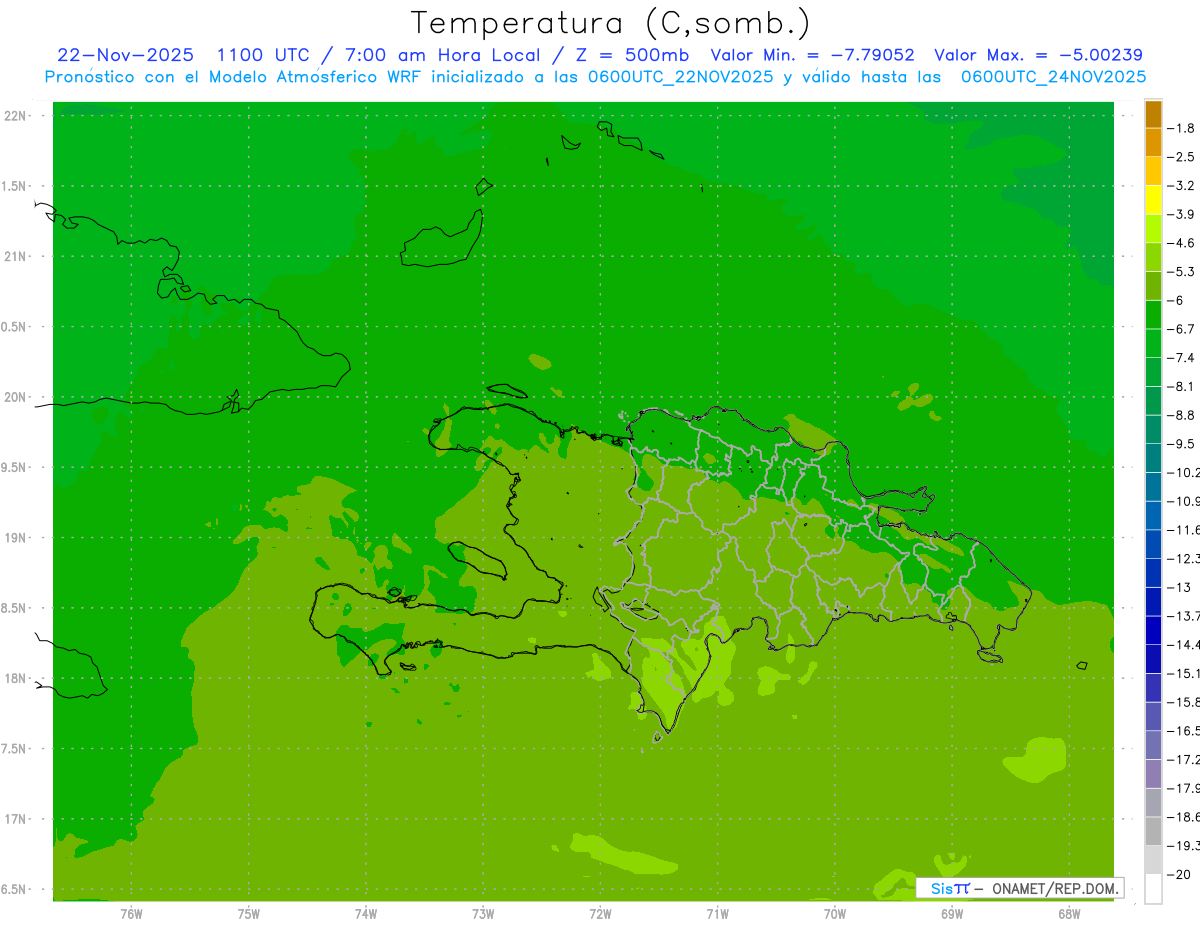1200x927 pixels.
Task: Click the "70W" longitude label
Action: coord(835,914)
